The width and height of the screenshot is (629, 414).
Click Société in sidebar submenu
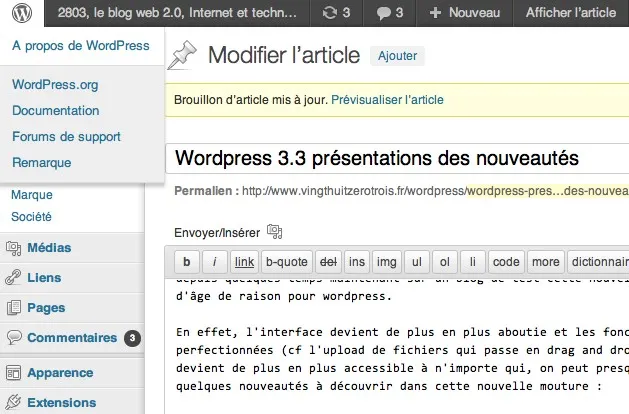(31, 217)
